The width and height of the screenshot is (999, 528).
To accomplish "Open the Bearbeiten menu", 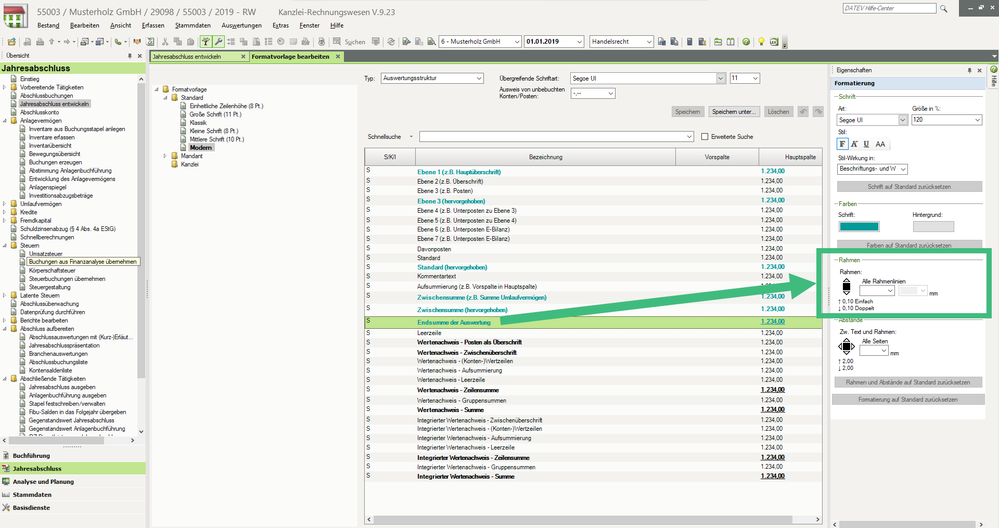I will click(85, 25).
